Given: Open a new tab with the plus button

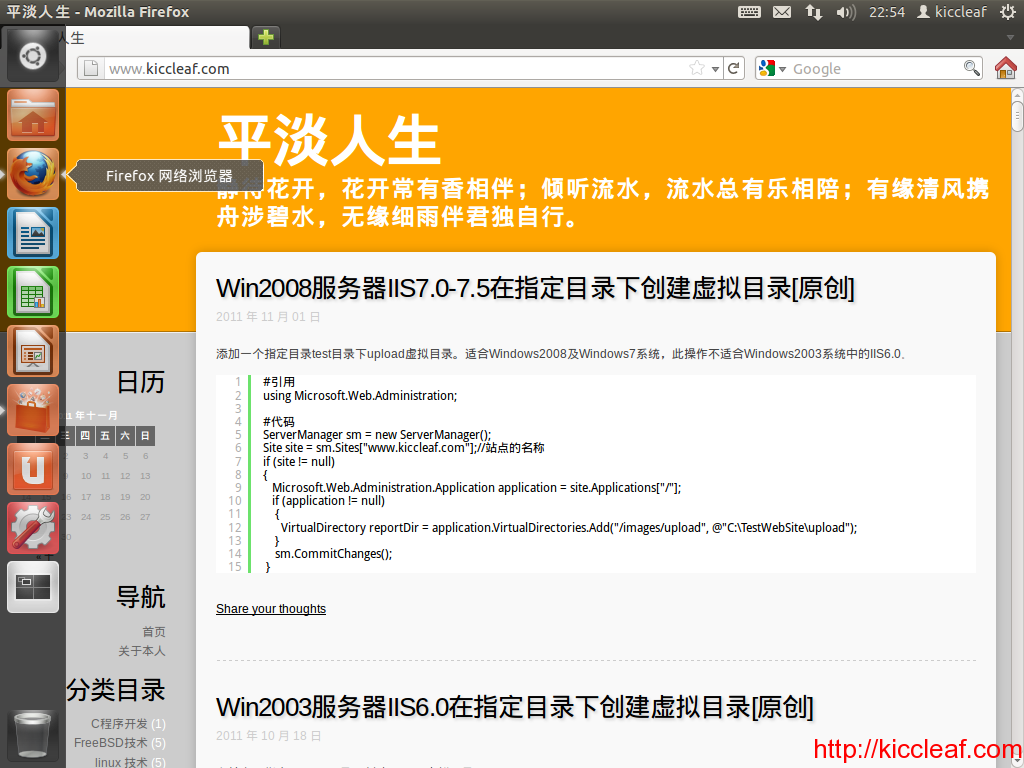Looking at the screenshot, I should 266,37.
